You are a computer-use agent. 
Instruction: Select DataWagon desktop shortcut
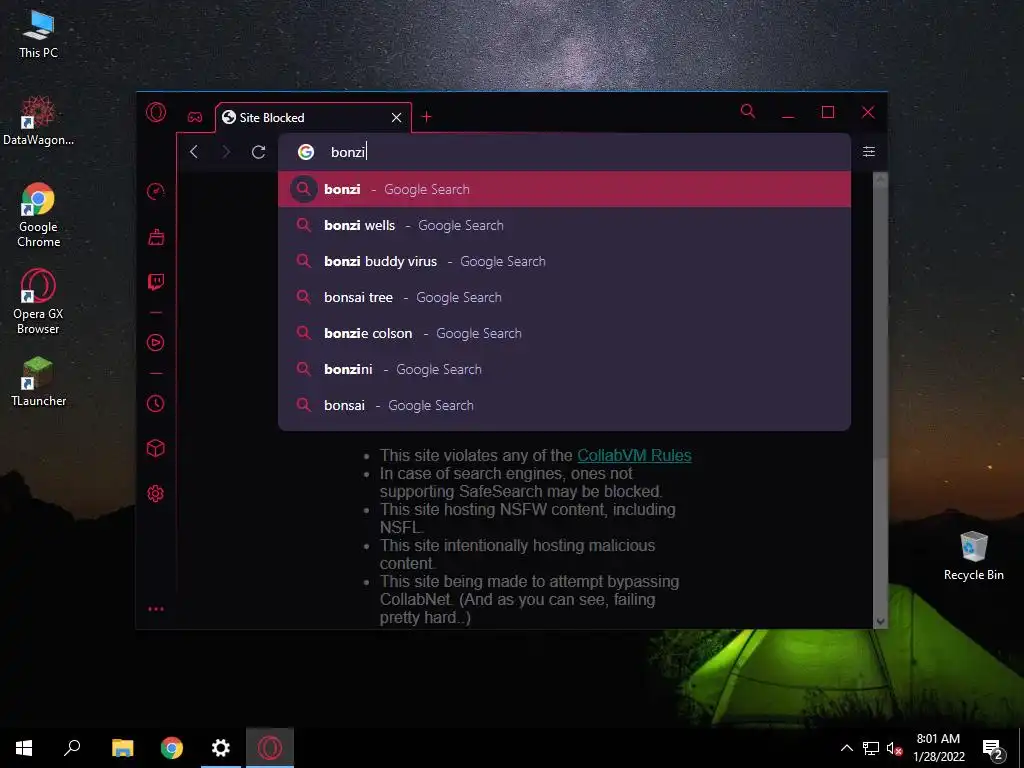[38, 121]
